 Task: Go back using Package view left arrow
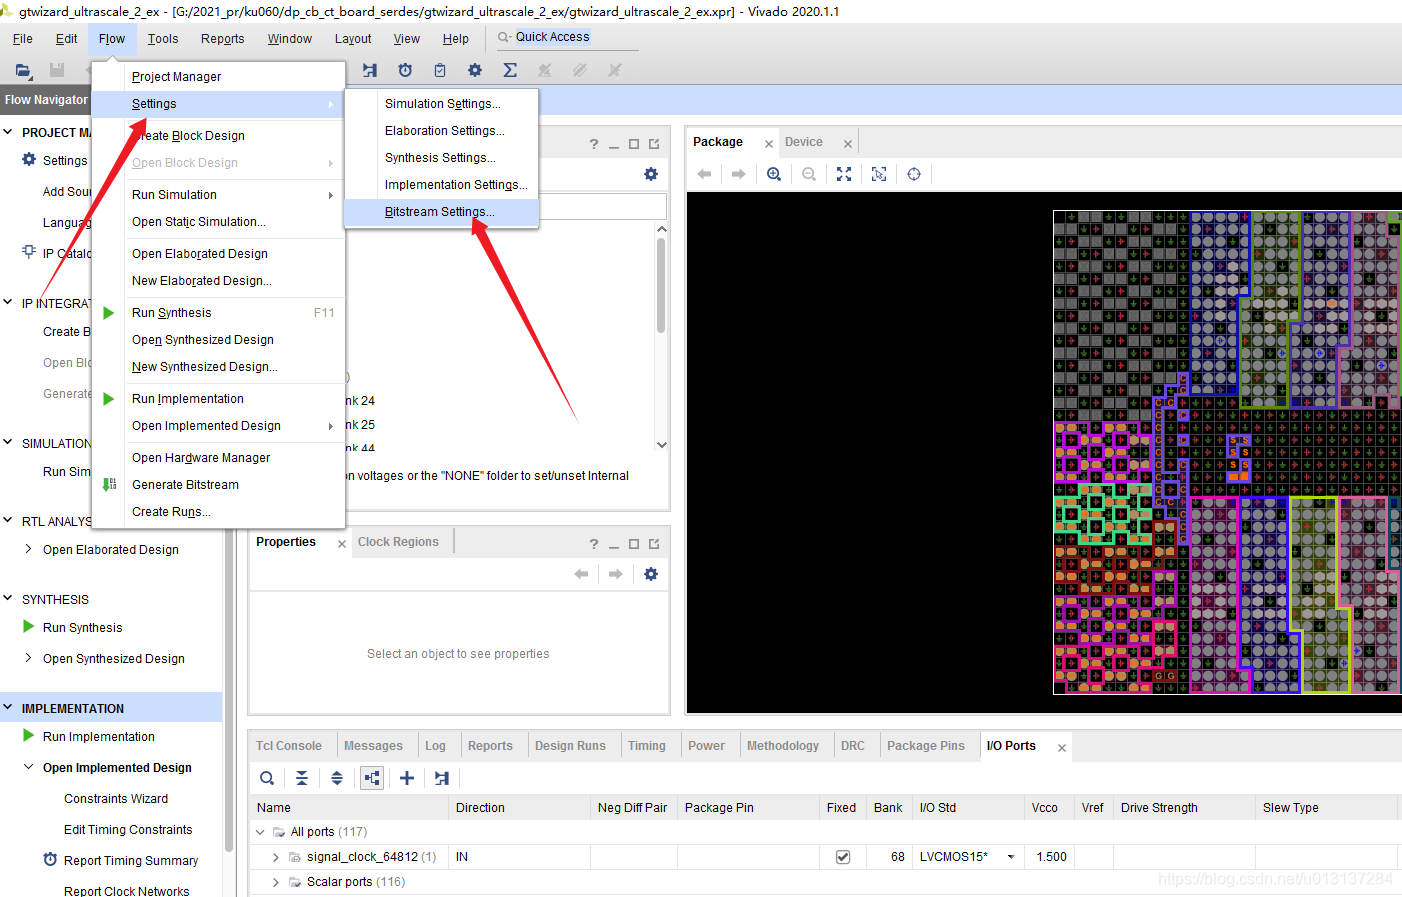704,174
